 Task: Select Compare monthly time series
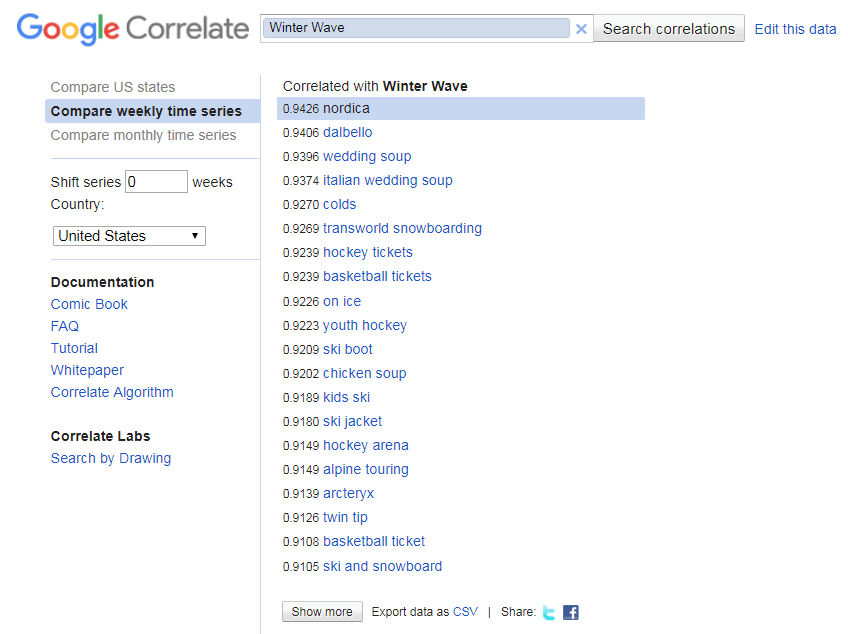143,135
